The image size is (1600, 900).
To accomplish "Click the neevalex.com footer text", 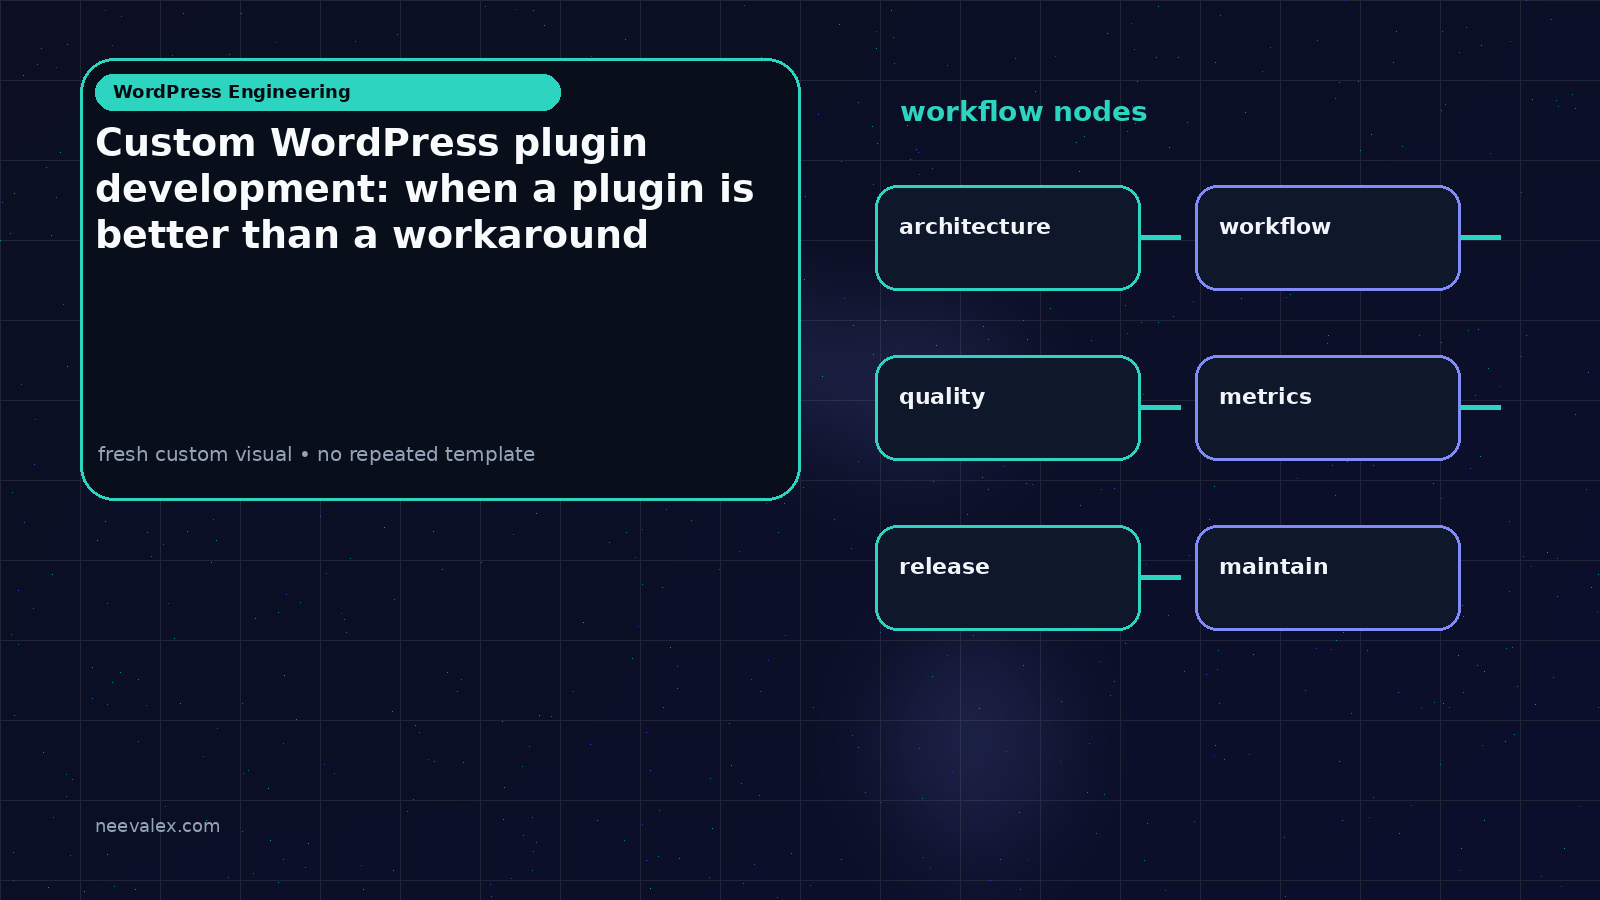I will pyautogui.click(x=157, y=826).
